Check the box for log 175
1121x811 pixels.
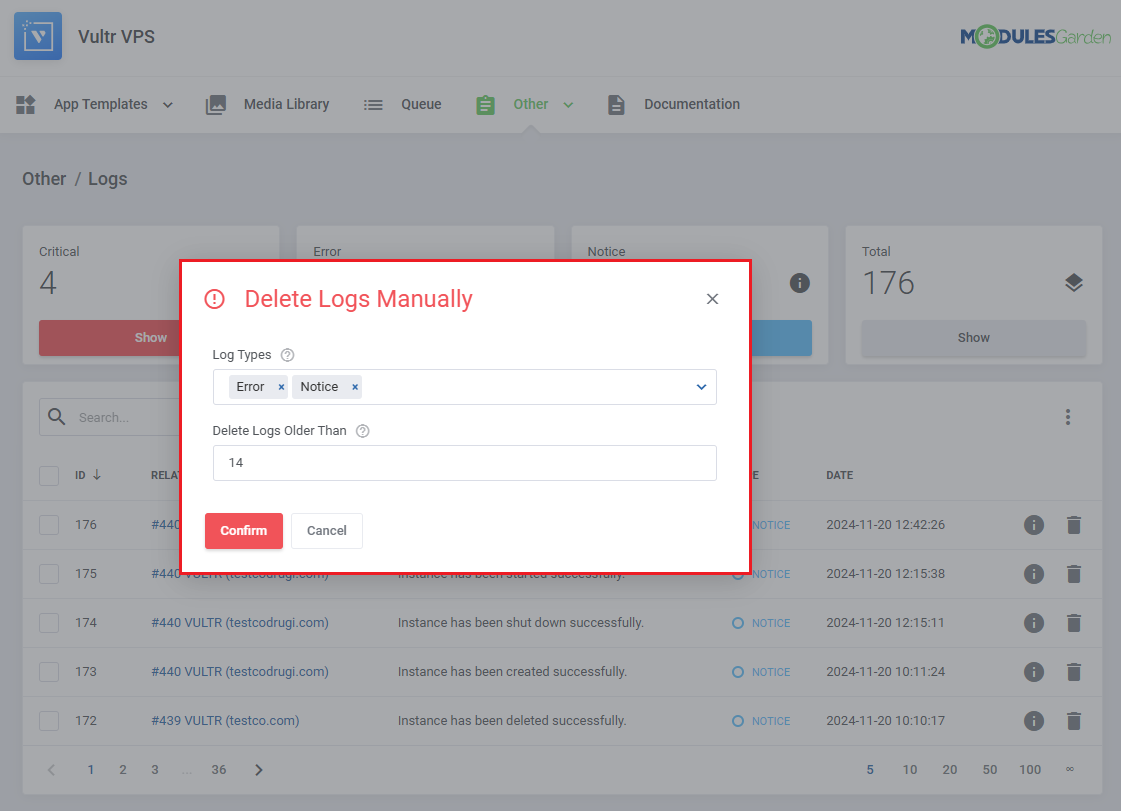(49, 574)
